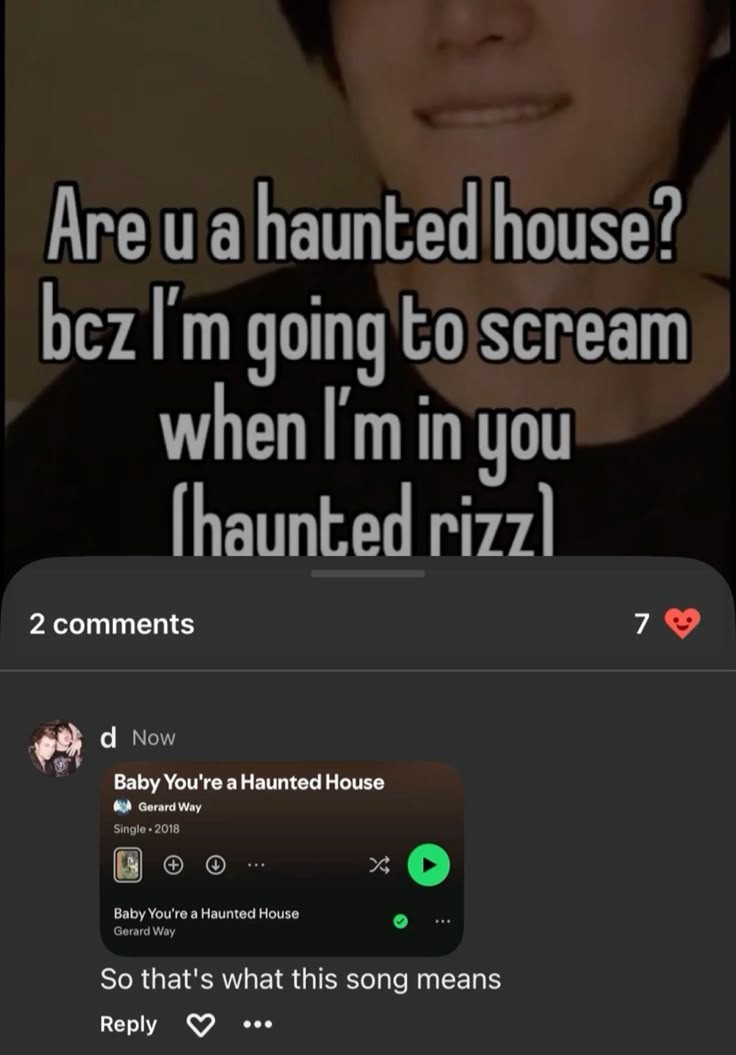Open Gerard Way artist link with avatar
The image size is (736, 1055).
click(157, 806)
